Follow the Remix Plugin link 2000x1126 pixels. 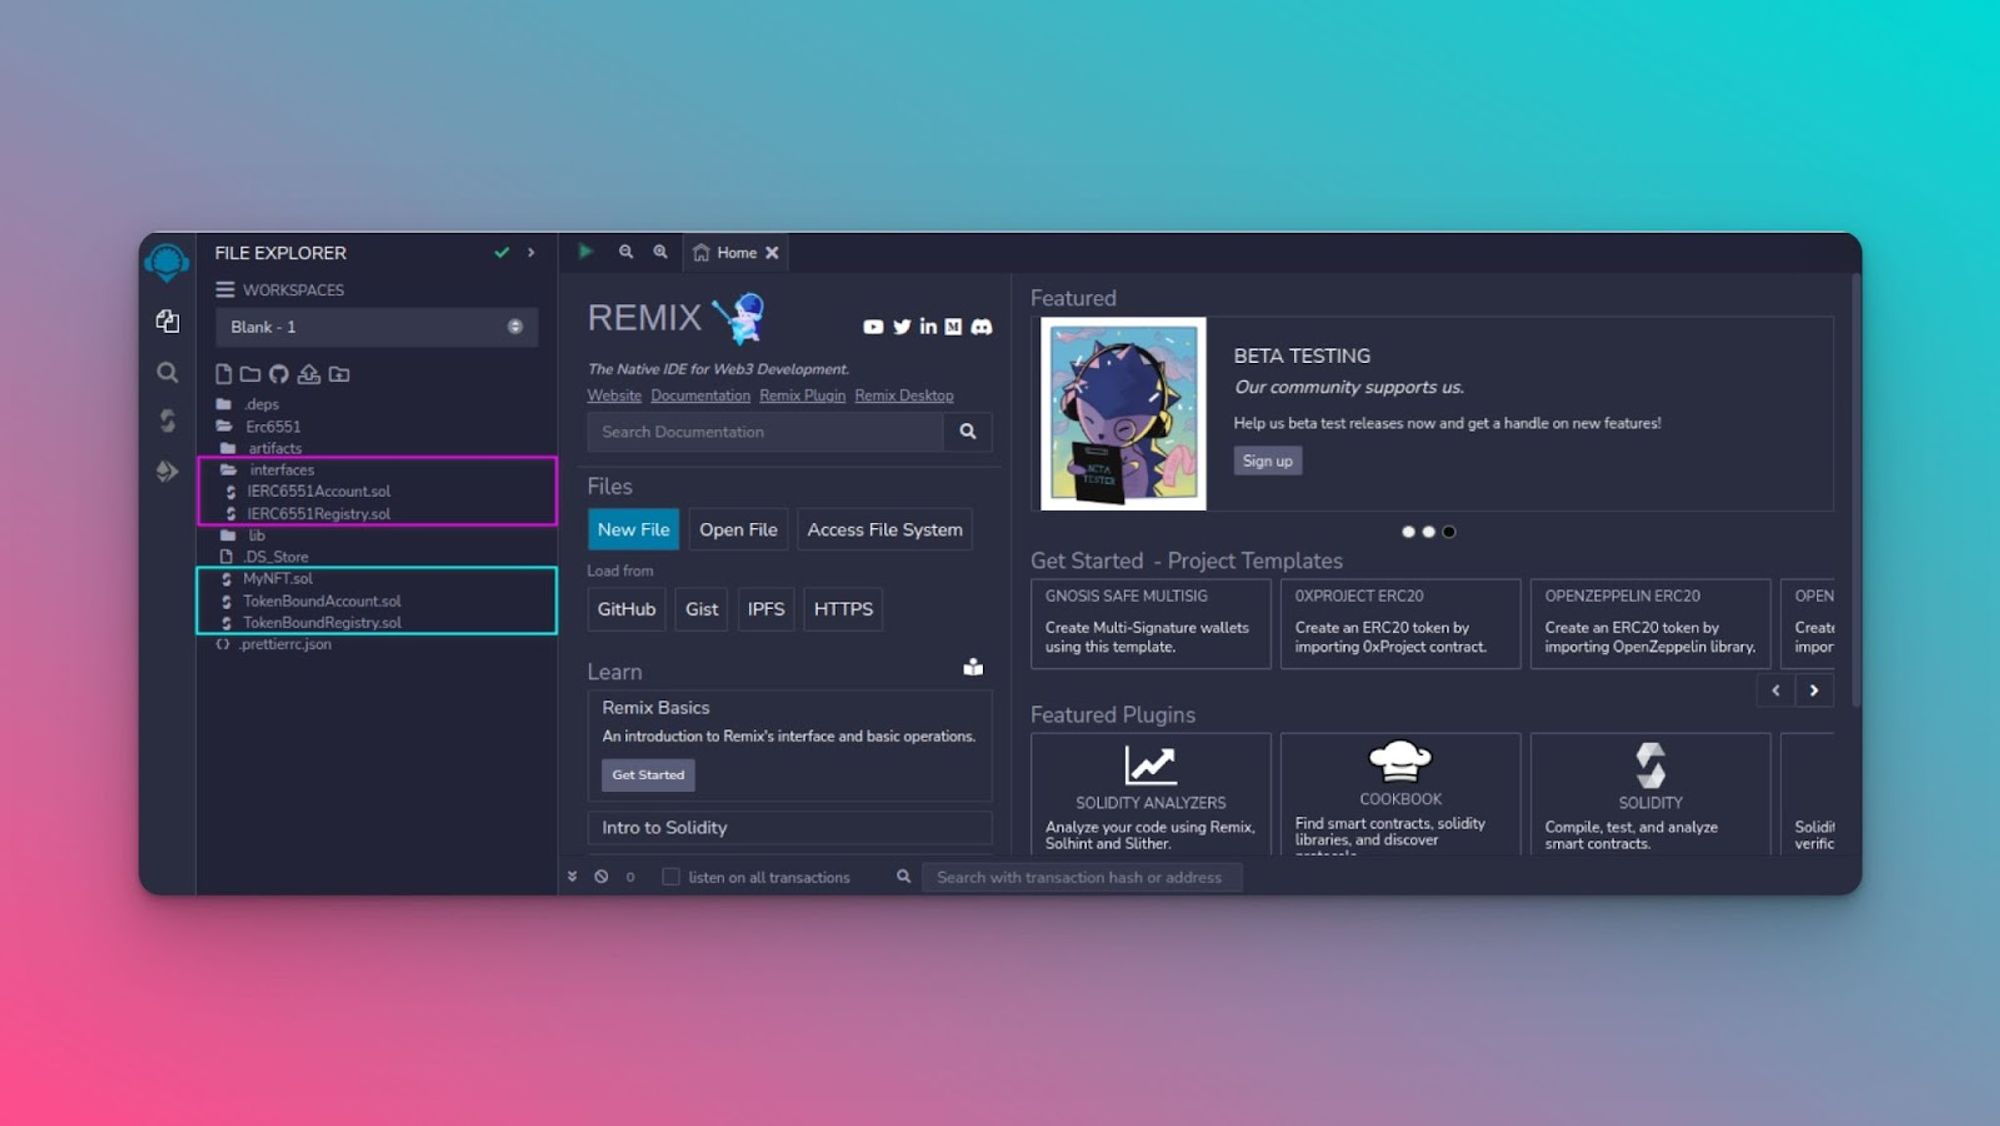pos(802,395)
